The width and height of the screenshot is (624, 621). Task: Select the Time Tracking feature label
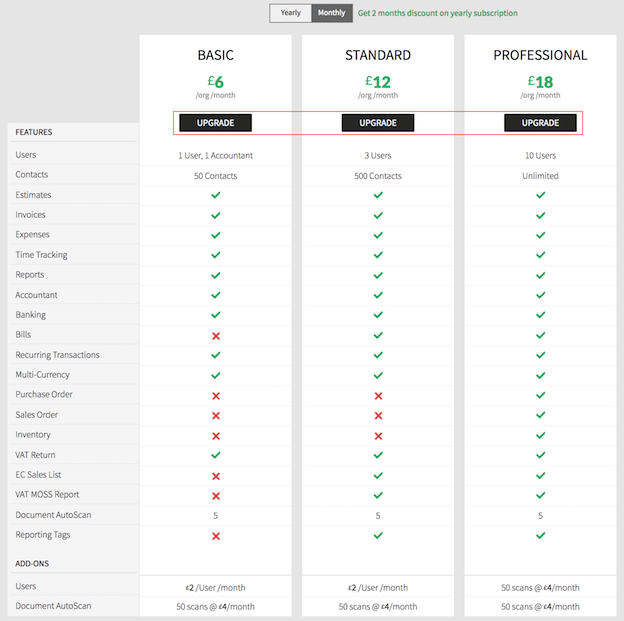(x=41, y=255)
